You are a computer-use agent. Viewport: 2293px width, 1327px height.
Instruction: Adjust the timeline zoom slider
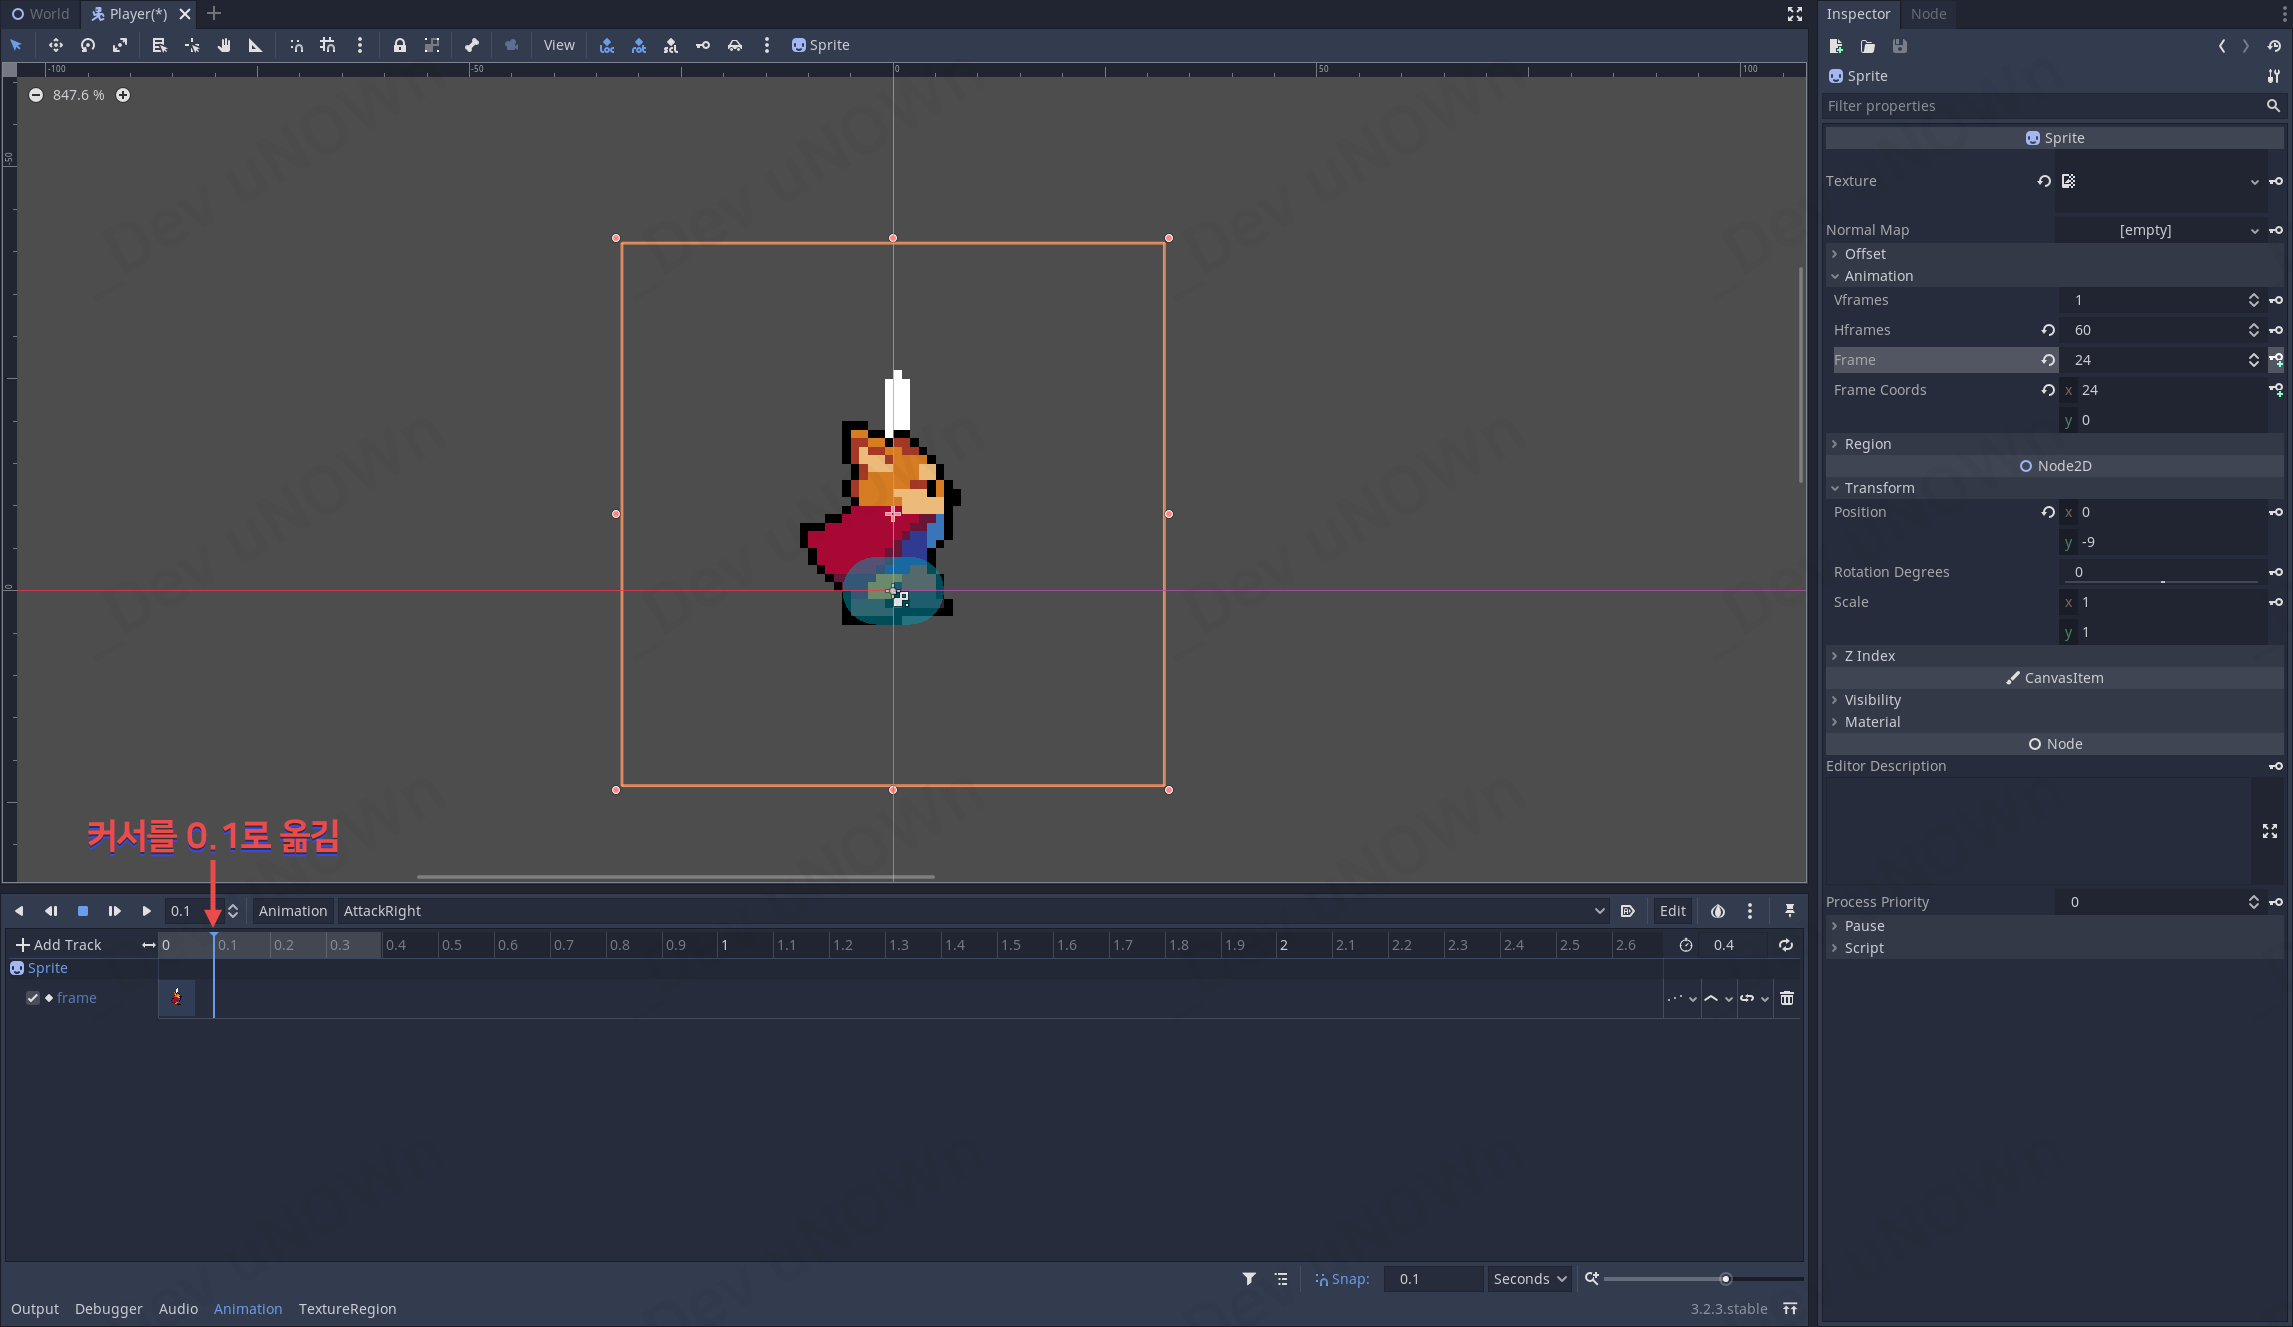pyautogui.click(x=1725, y=1279)
